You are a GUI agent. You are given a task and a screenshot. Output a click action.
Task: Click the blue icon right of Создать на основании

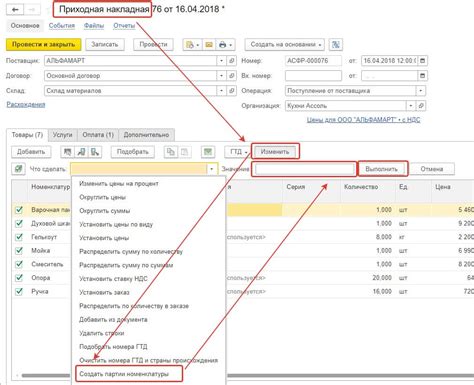336,44
